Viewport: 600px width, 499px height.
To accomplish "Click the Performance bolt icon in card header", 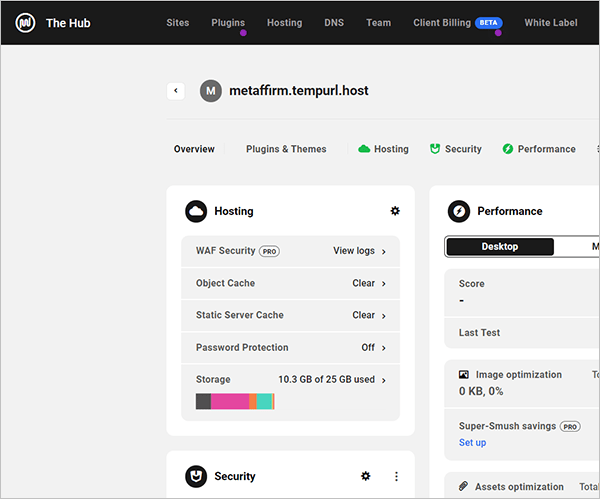I will pos(459,211).
